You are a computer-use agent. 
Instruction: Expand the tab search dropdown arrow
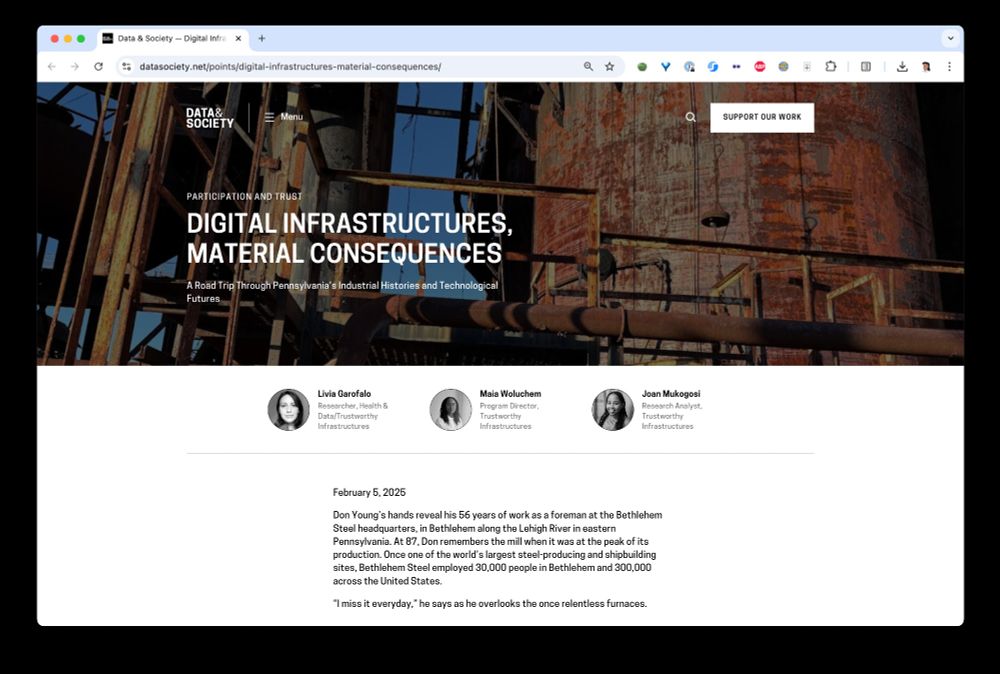[x=950, y=38]
